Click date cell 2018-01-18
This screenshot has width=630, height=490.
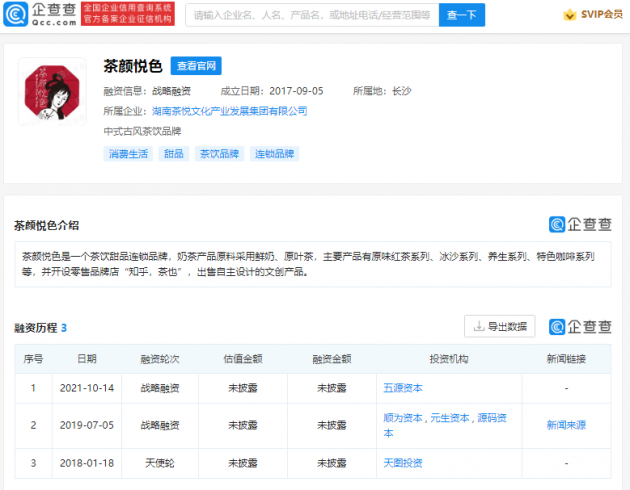(87, 463)
